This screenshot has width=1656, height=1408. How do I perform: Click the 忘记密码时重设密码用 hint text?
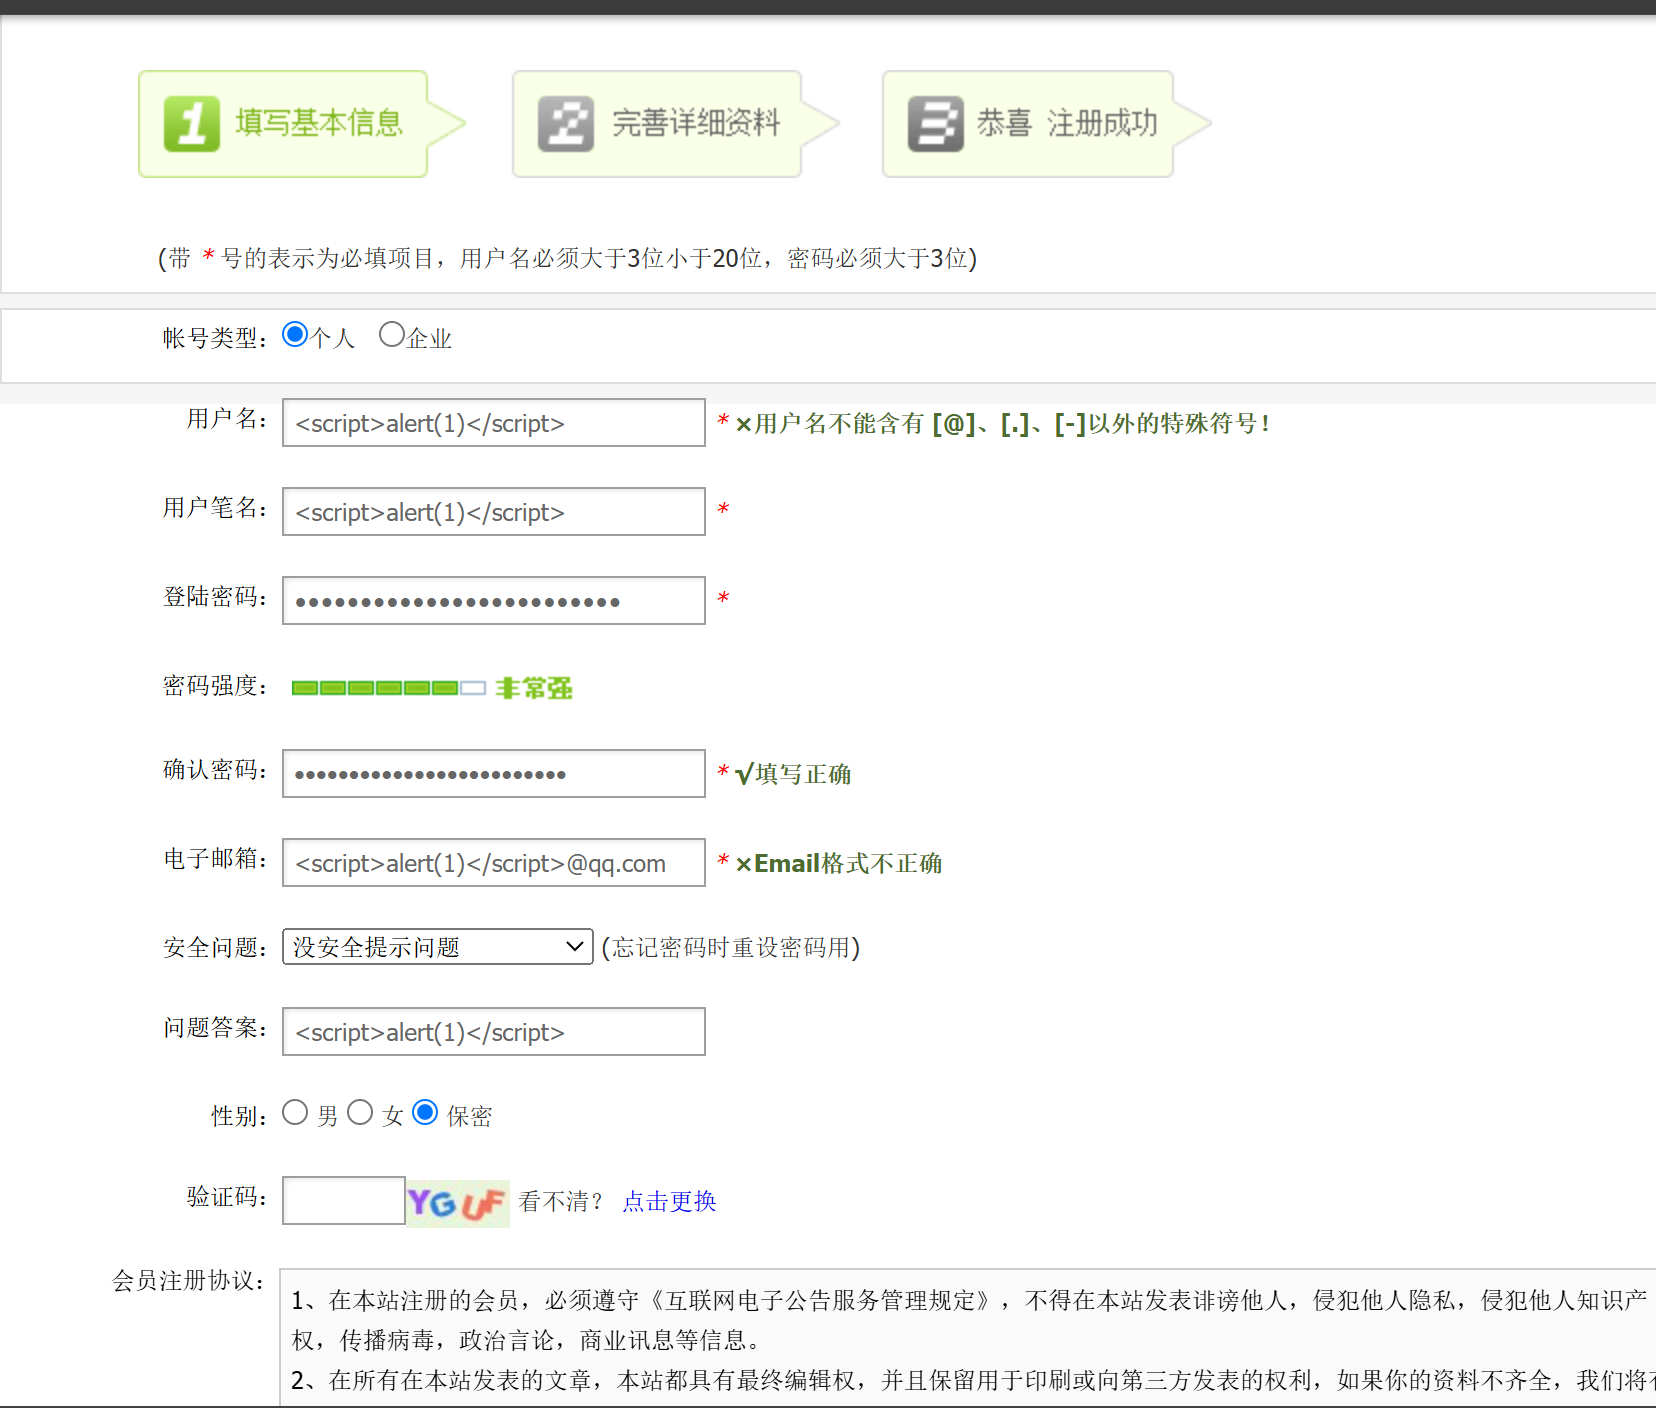click(731, 947)
